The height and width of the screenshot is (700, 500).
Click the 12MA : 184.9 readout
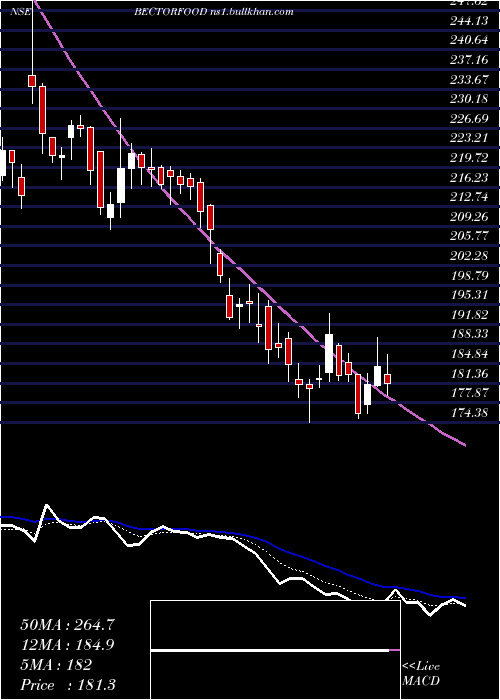tap(67, 645)
